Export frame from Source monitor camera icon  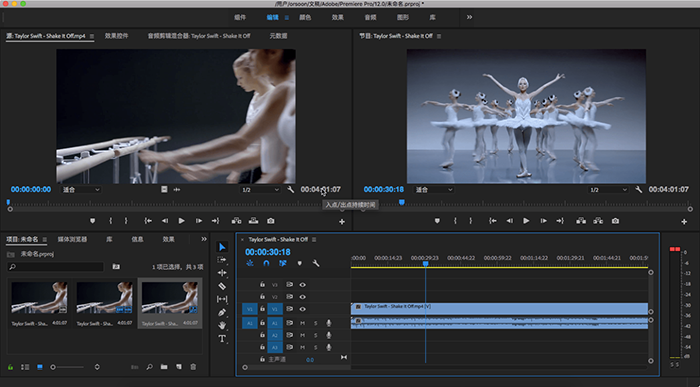tap(271, 221)
